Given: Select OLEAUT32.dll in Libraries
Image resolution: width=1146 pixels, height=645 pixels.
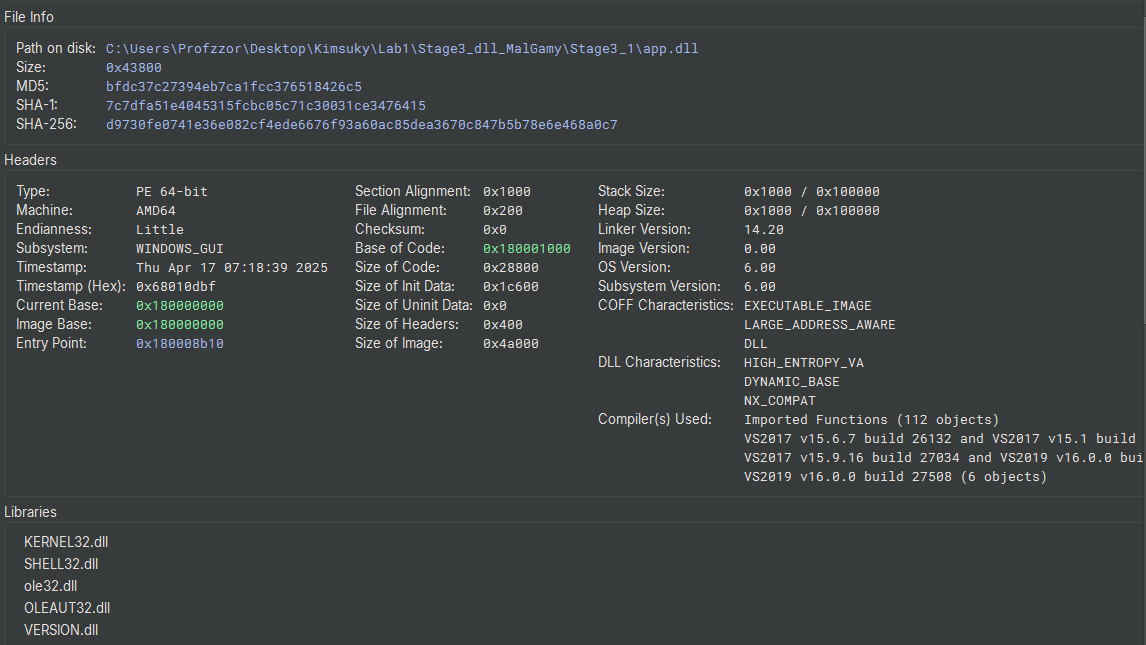Looking at the screenshot, I should pos(66,607).
